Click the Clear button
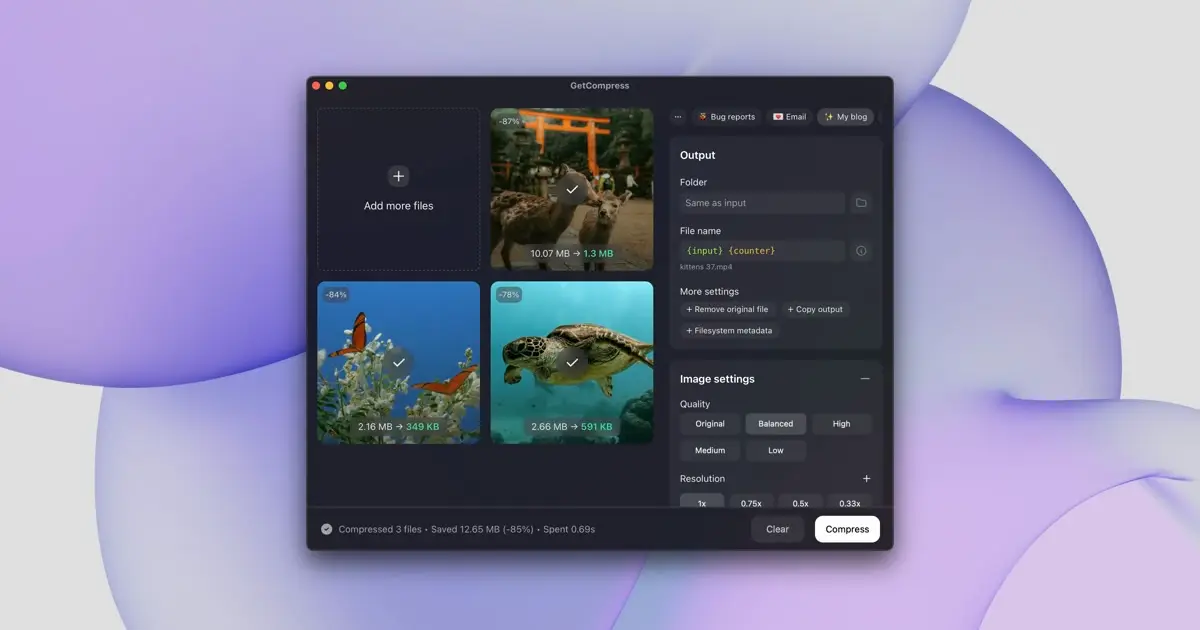Image resolution: width=1200 pixels, height=630 pixels. 777,529
